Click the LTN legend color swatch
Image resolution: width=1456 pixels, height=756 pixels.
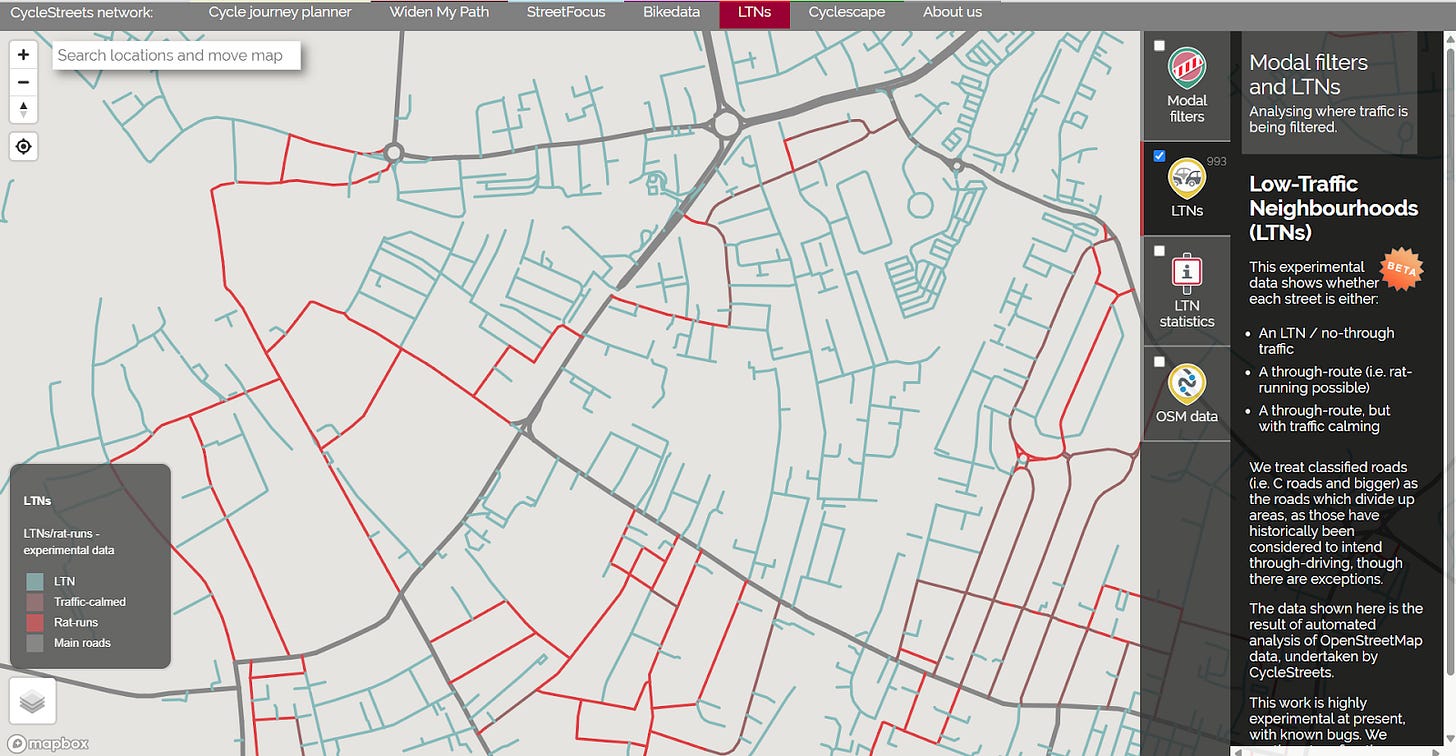pos(35,581)
